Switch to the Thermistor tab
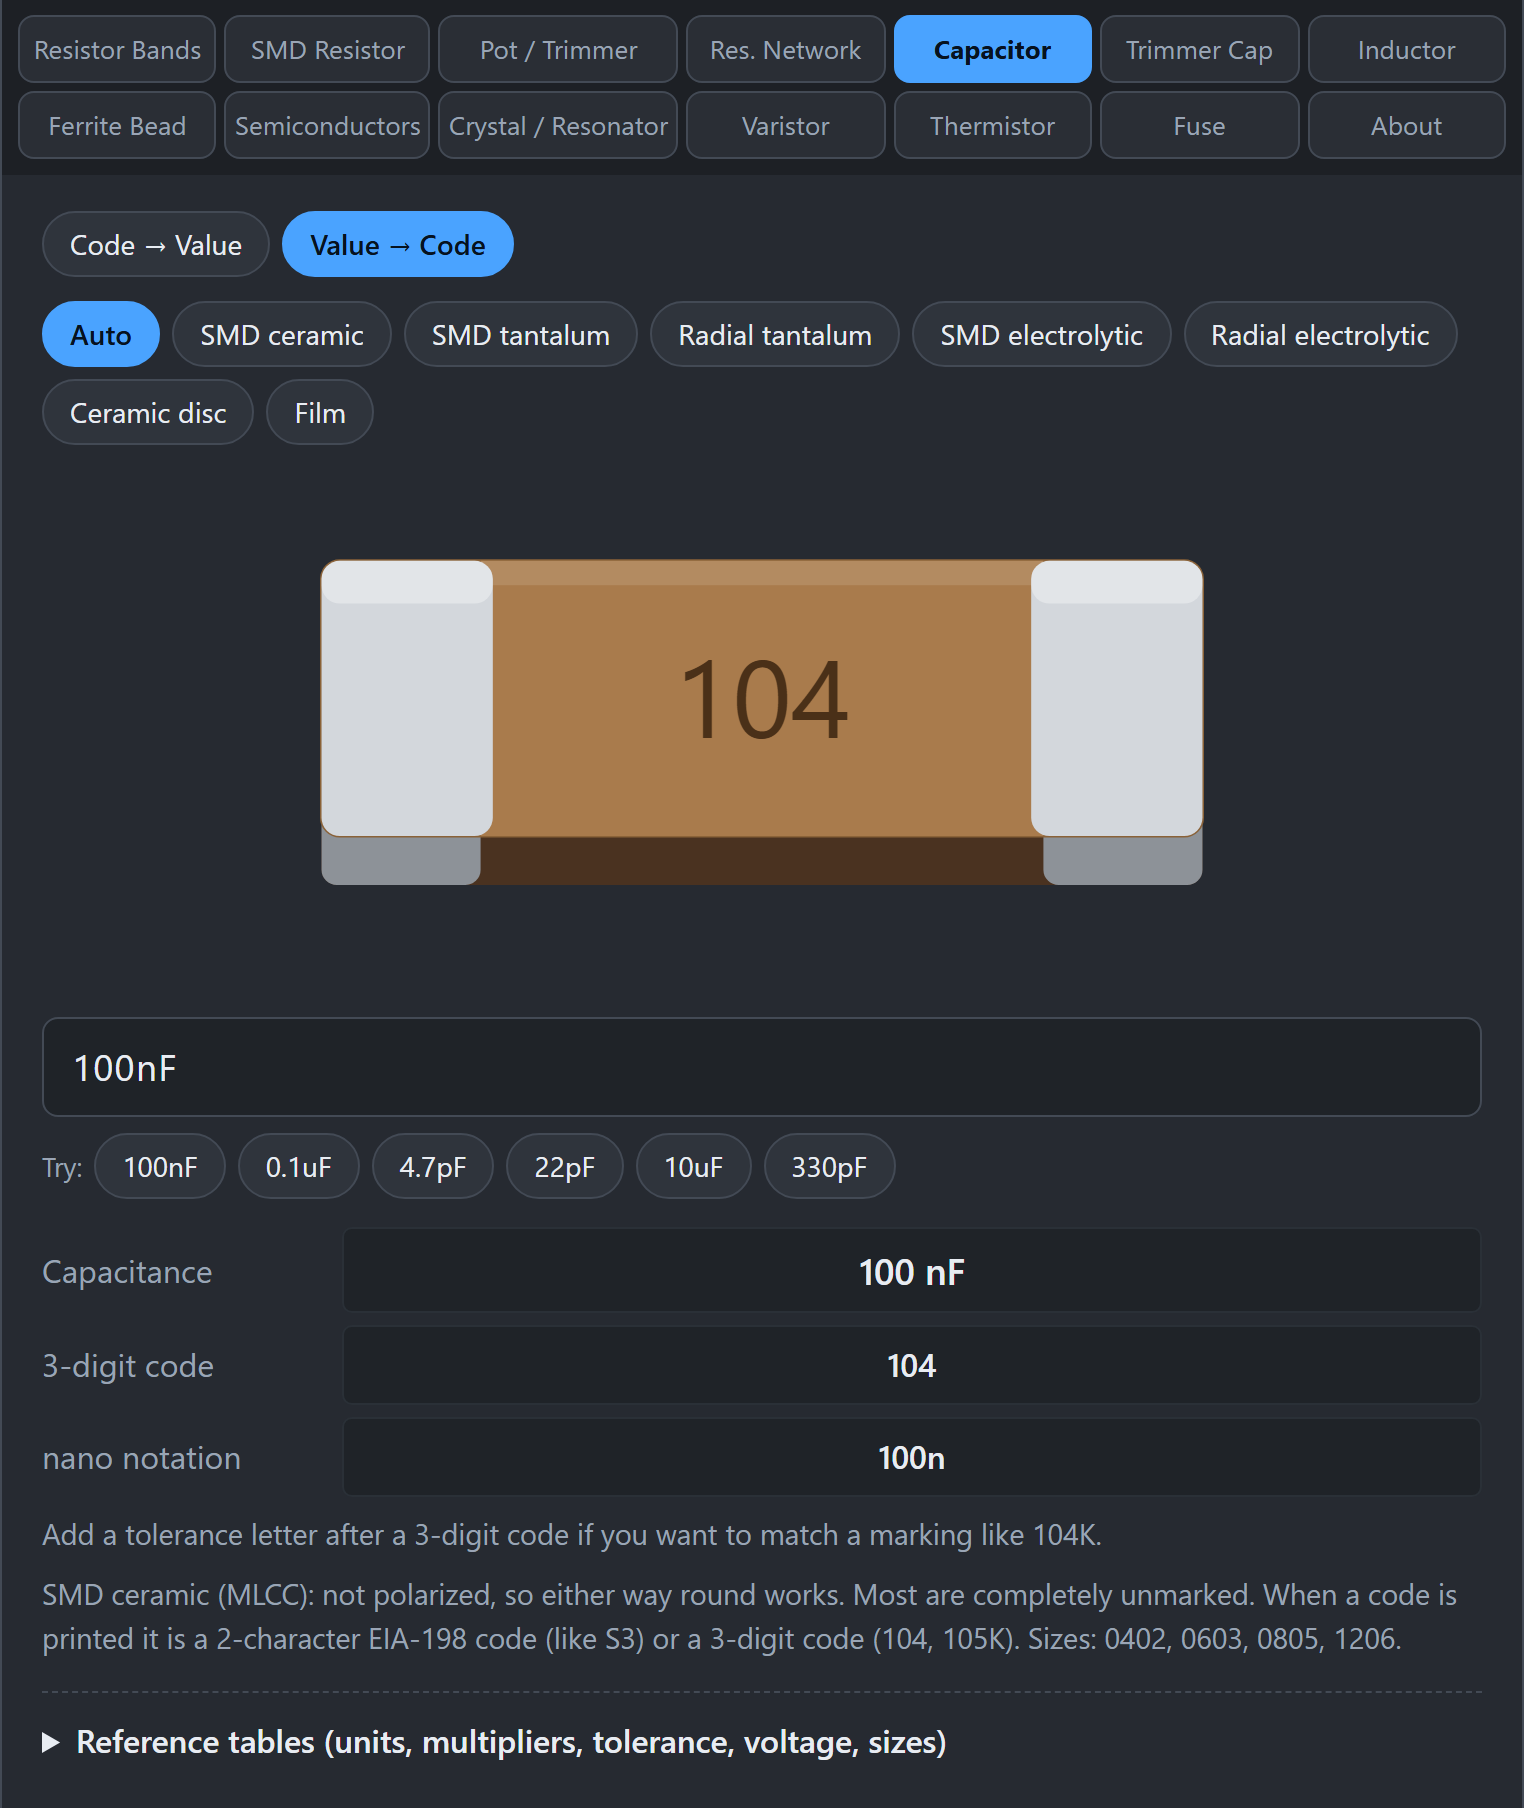Screen dimensions: 1524x1808 tap(992, 125)
